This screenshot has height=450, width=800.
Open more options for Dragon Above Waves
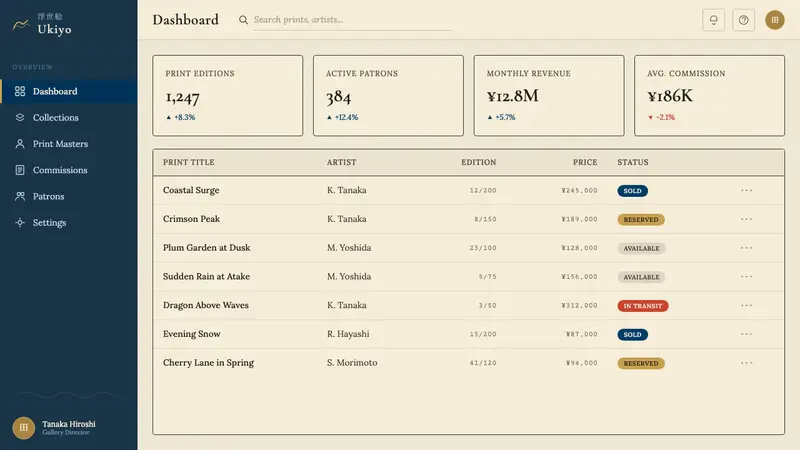[x=746, y=305]
